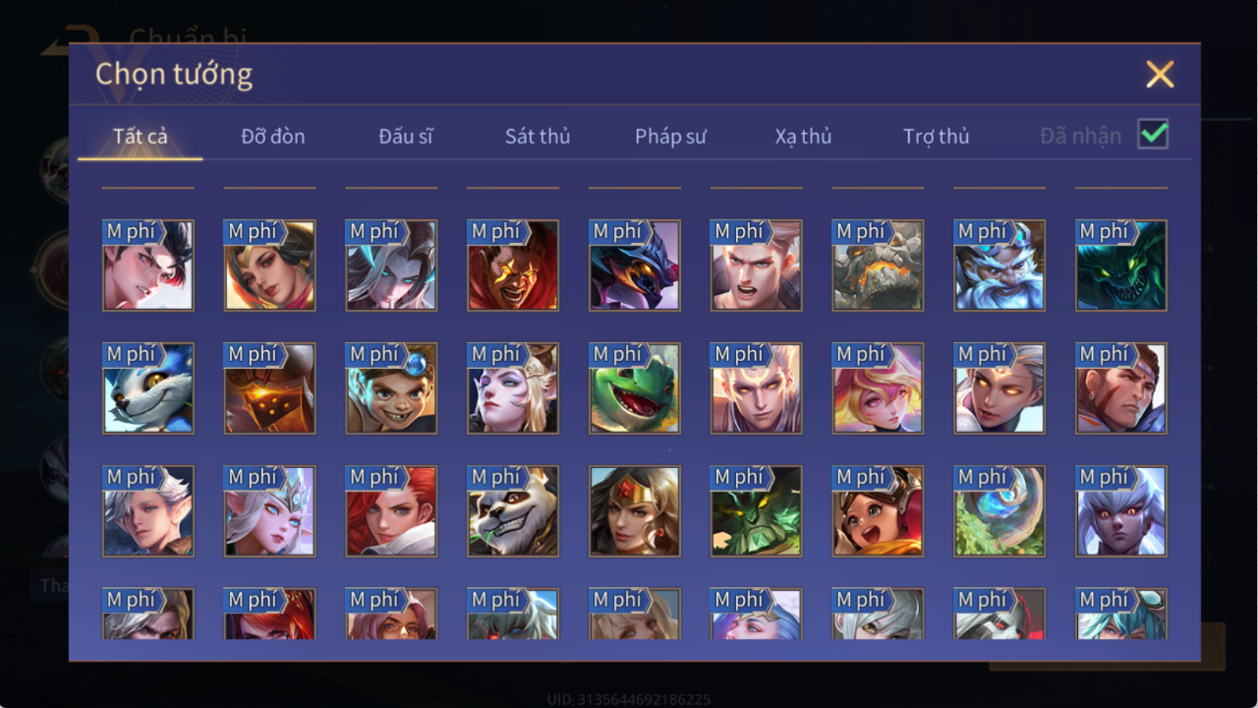This screenshot has height=708, width=1258.
Task: Select the Wonder Woman hero portrait
Action: click(635, 511)
